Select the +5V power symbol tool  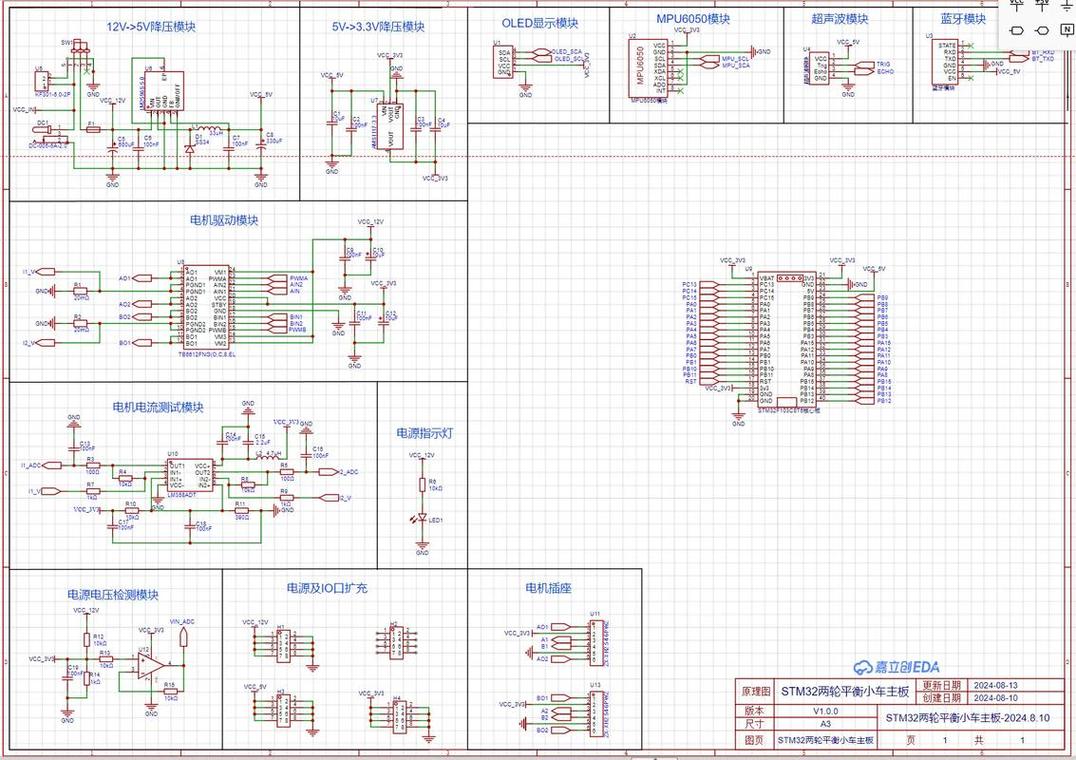click(1042, 5)
